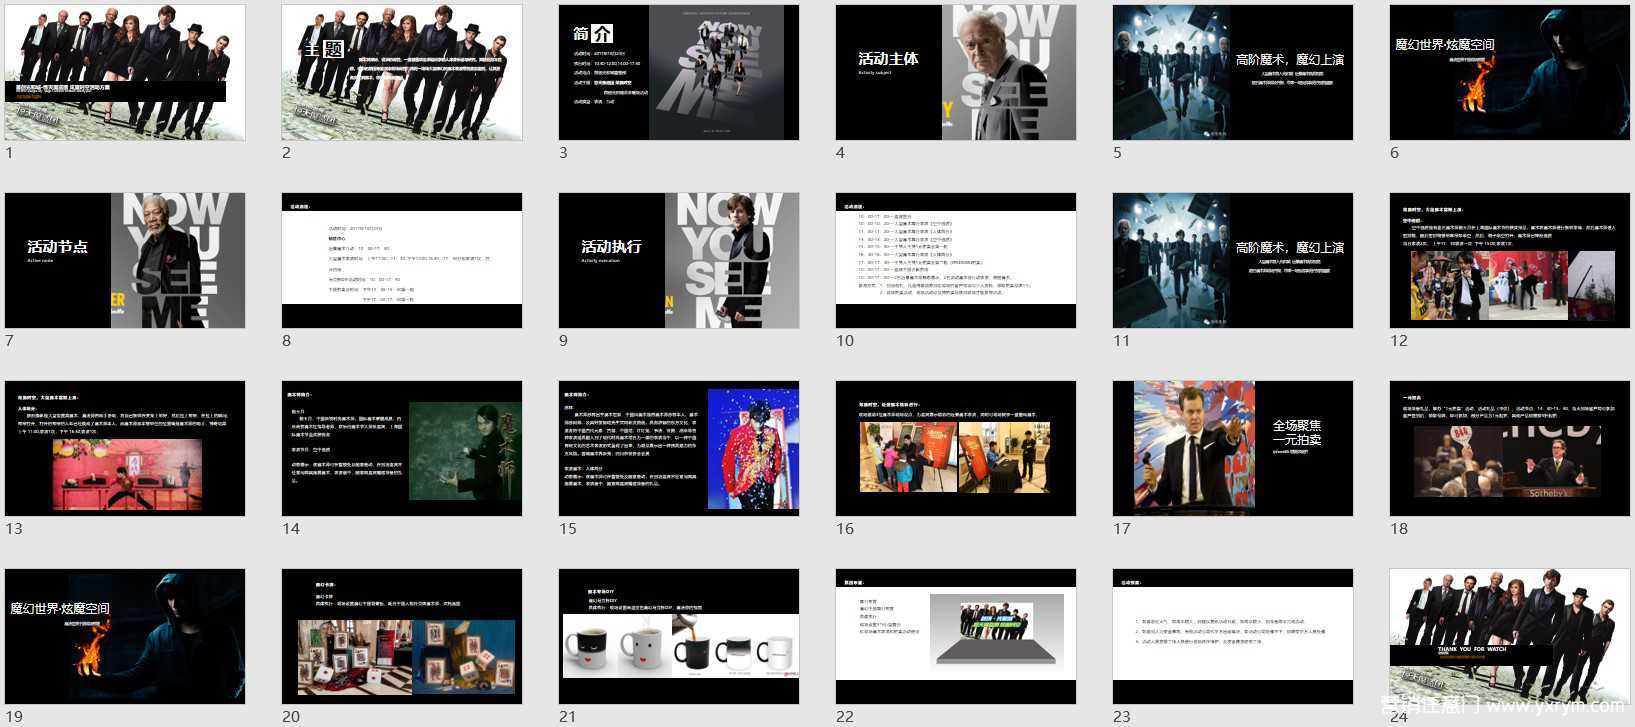Select slide 17 titled 全场聚焦 一元拍卖
The width and height of the screenshot is (1635, 727).
1233,448
